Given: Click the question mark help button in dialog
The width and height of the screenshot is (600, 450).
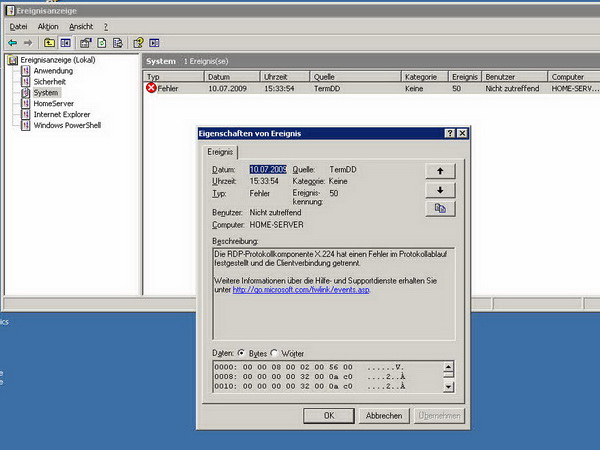Looking at the screenshot, I should point(450,133).
